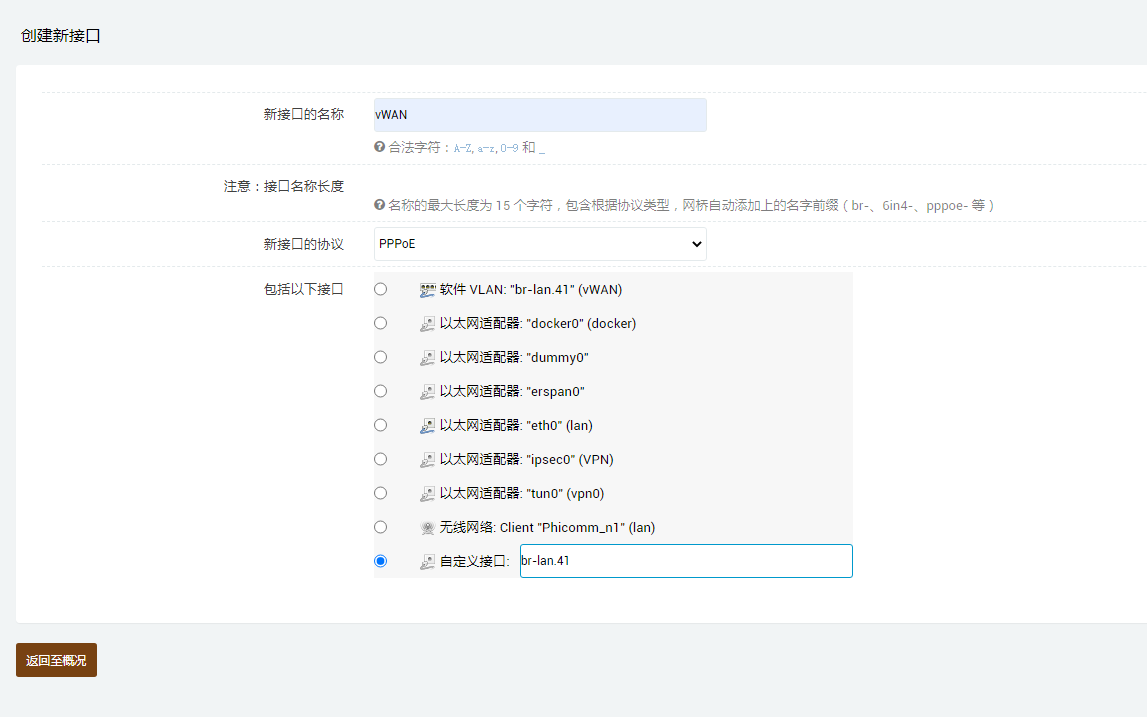Click the 自定义接口: label text

click(x=475, y=561)
